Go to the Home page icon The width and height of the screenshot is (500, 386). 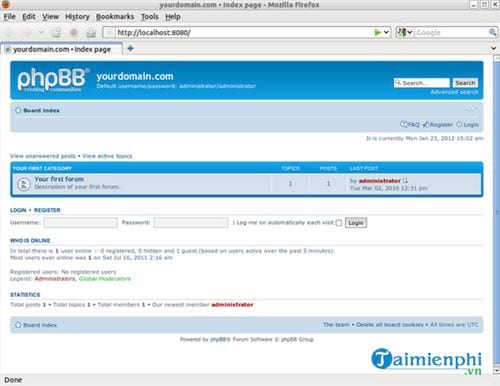(91, 33)
